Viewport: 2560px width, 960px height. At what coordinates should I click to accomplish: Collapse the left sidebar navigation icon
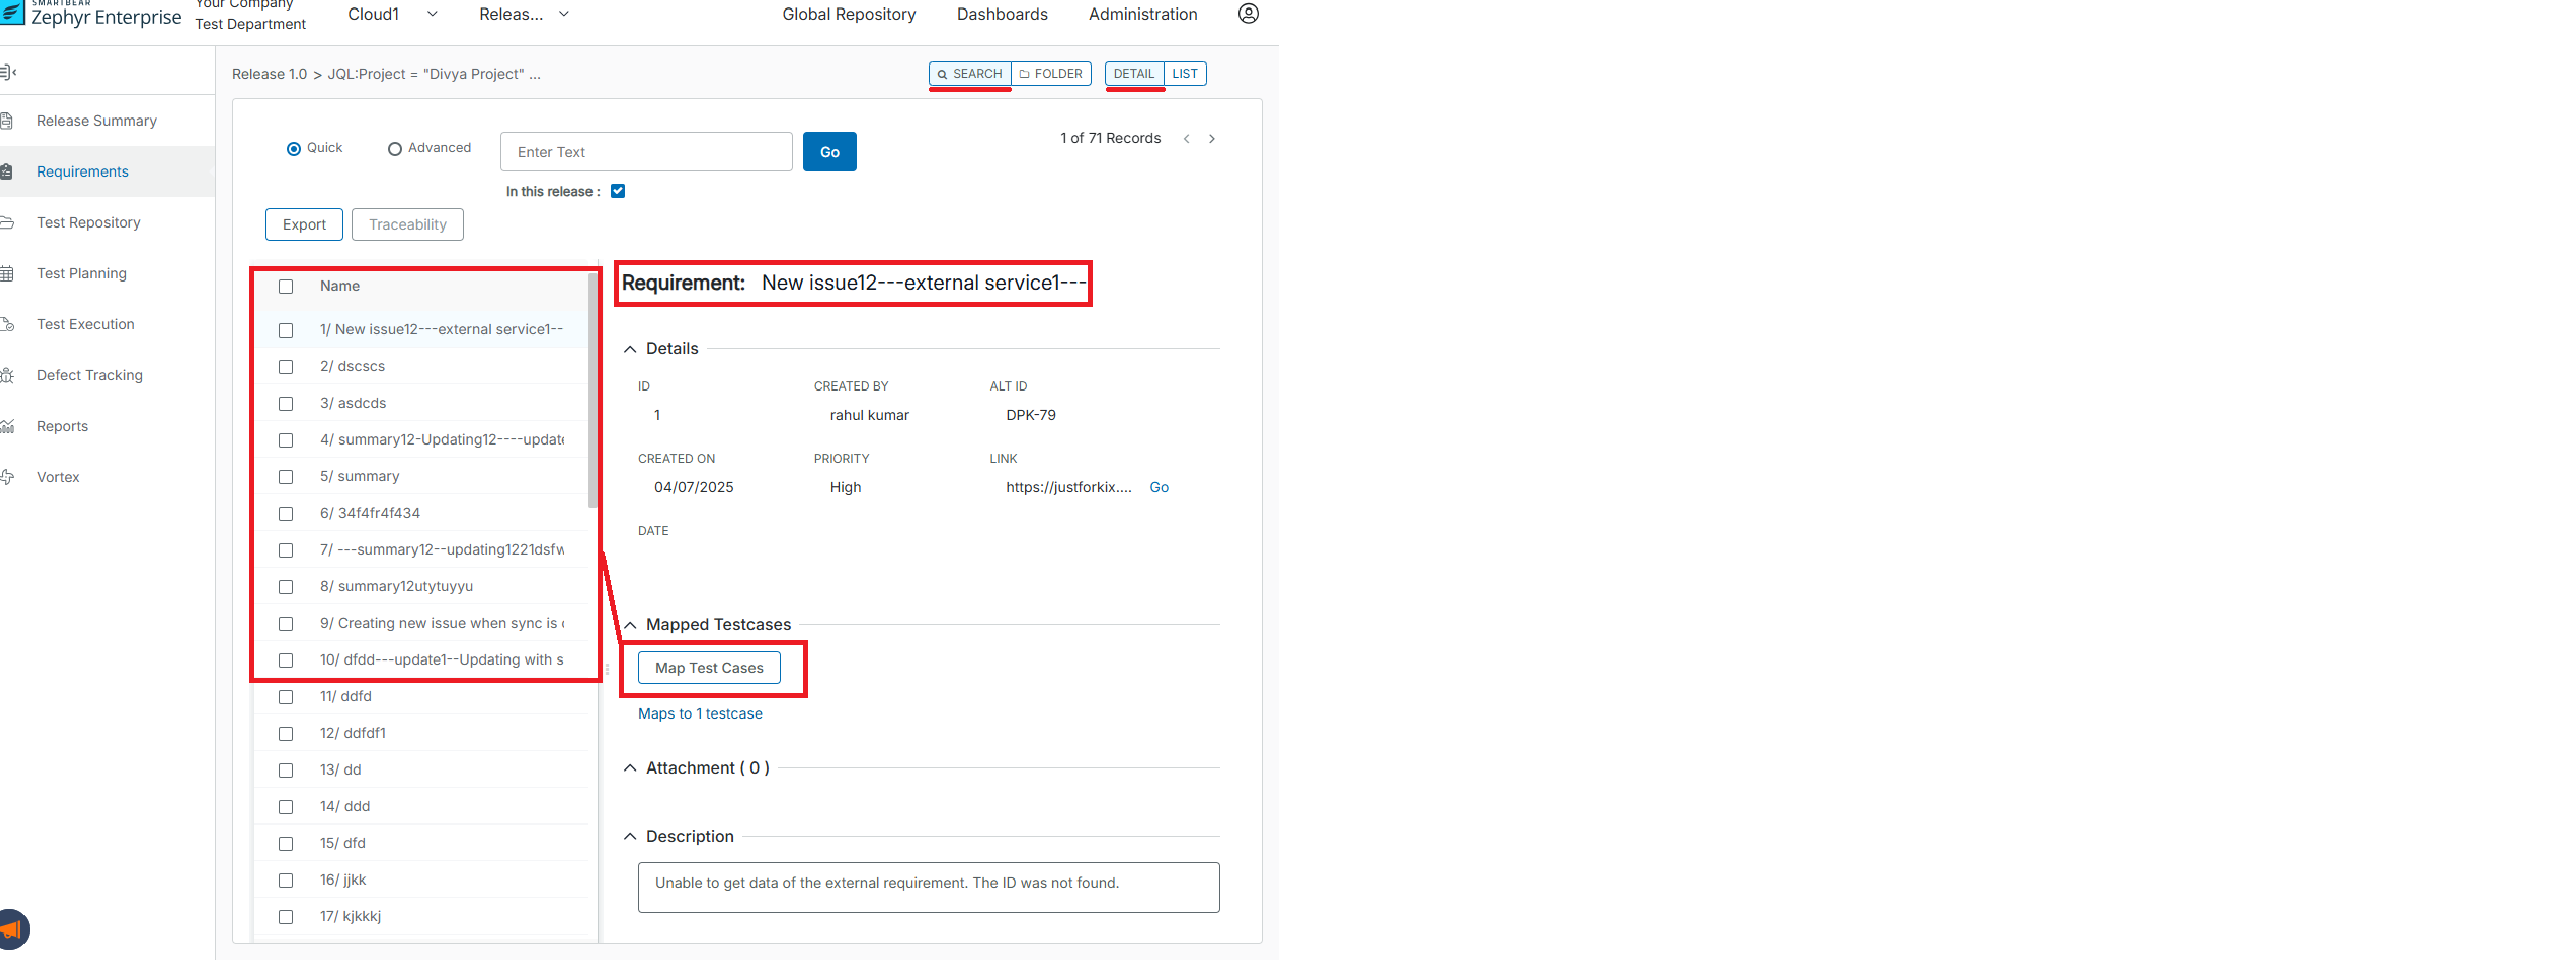pyautogui.click(x=8, y=72)
